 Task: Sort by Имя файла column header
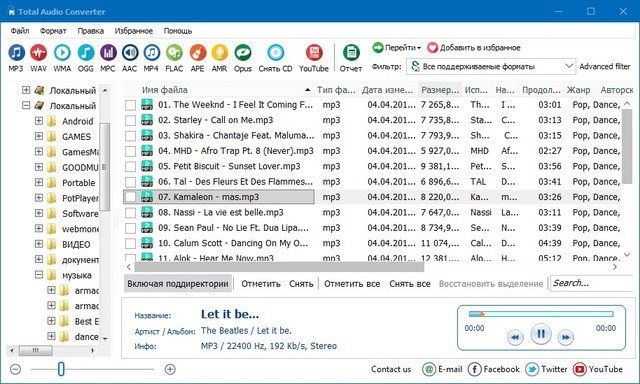click(218, 90)
